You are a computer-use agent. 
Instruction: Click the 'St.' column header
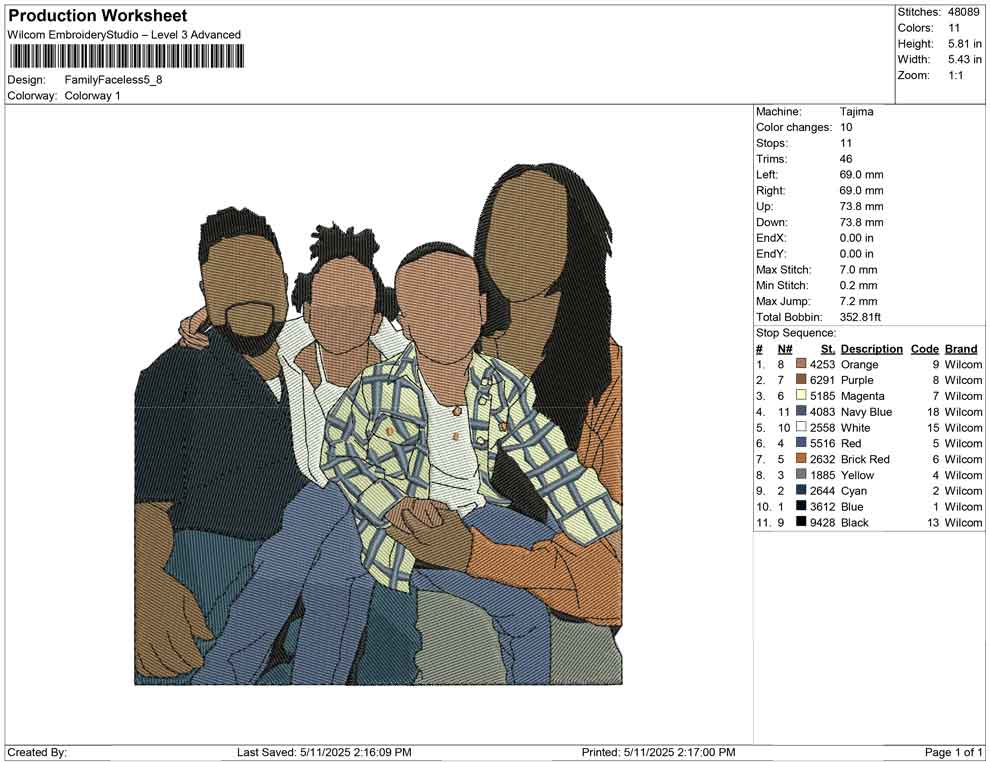point(828,349)
